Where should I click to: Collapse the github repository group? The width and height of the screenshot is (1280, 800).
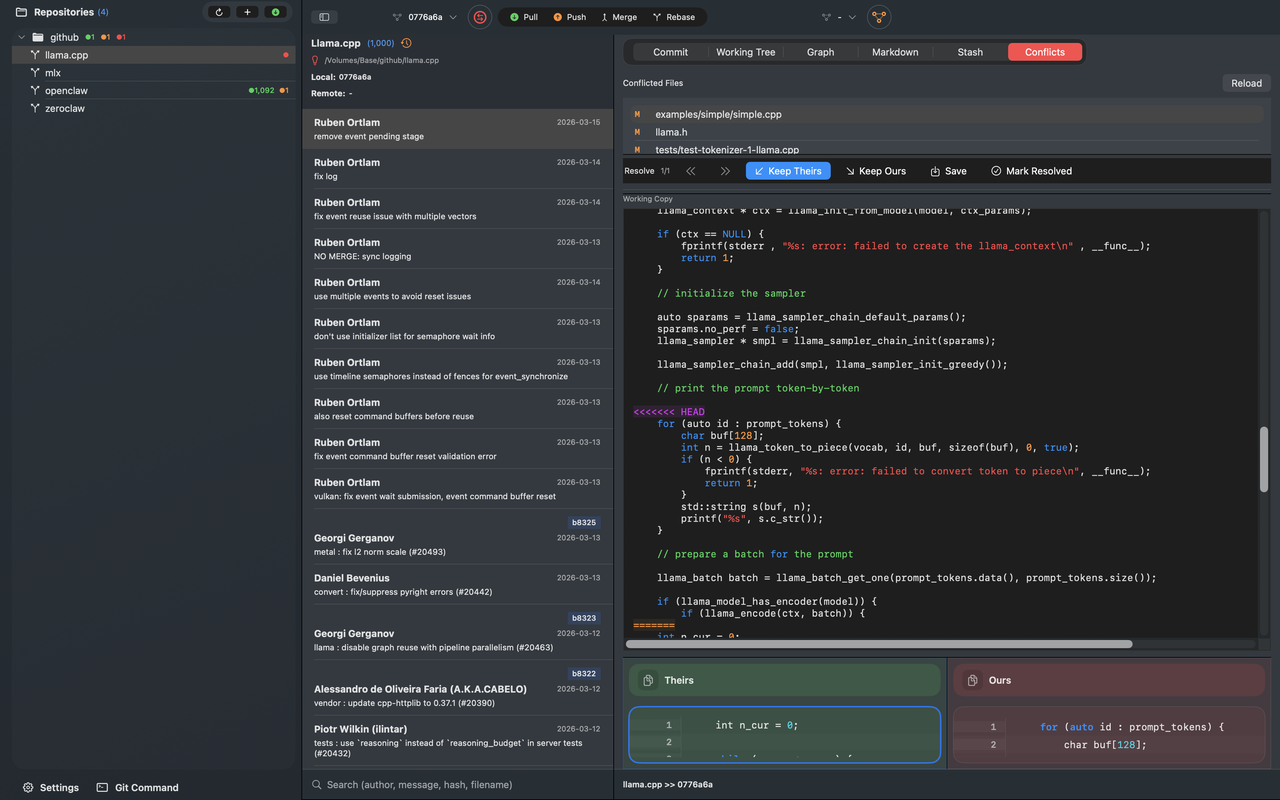pyautogui.click(x=20, y=36)
